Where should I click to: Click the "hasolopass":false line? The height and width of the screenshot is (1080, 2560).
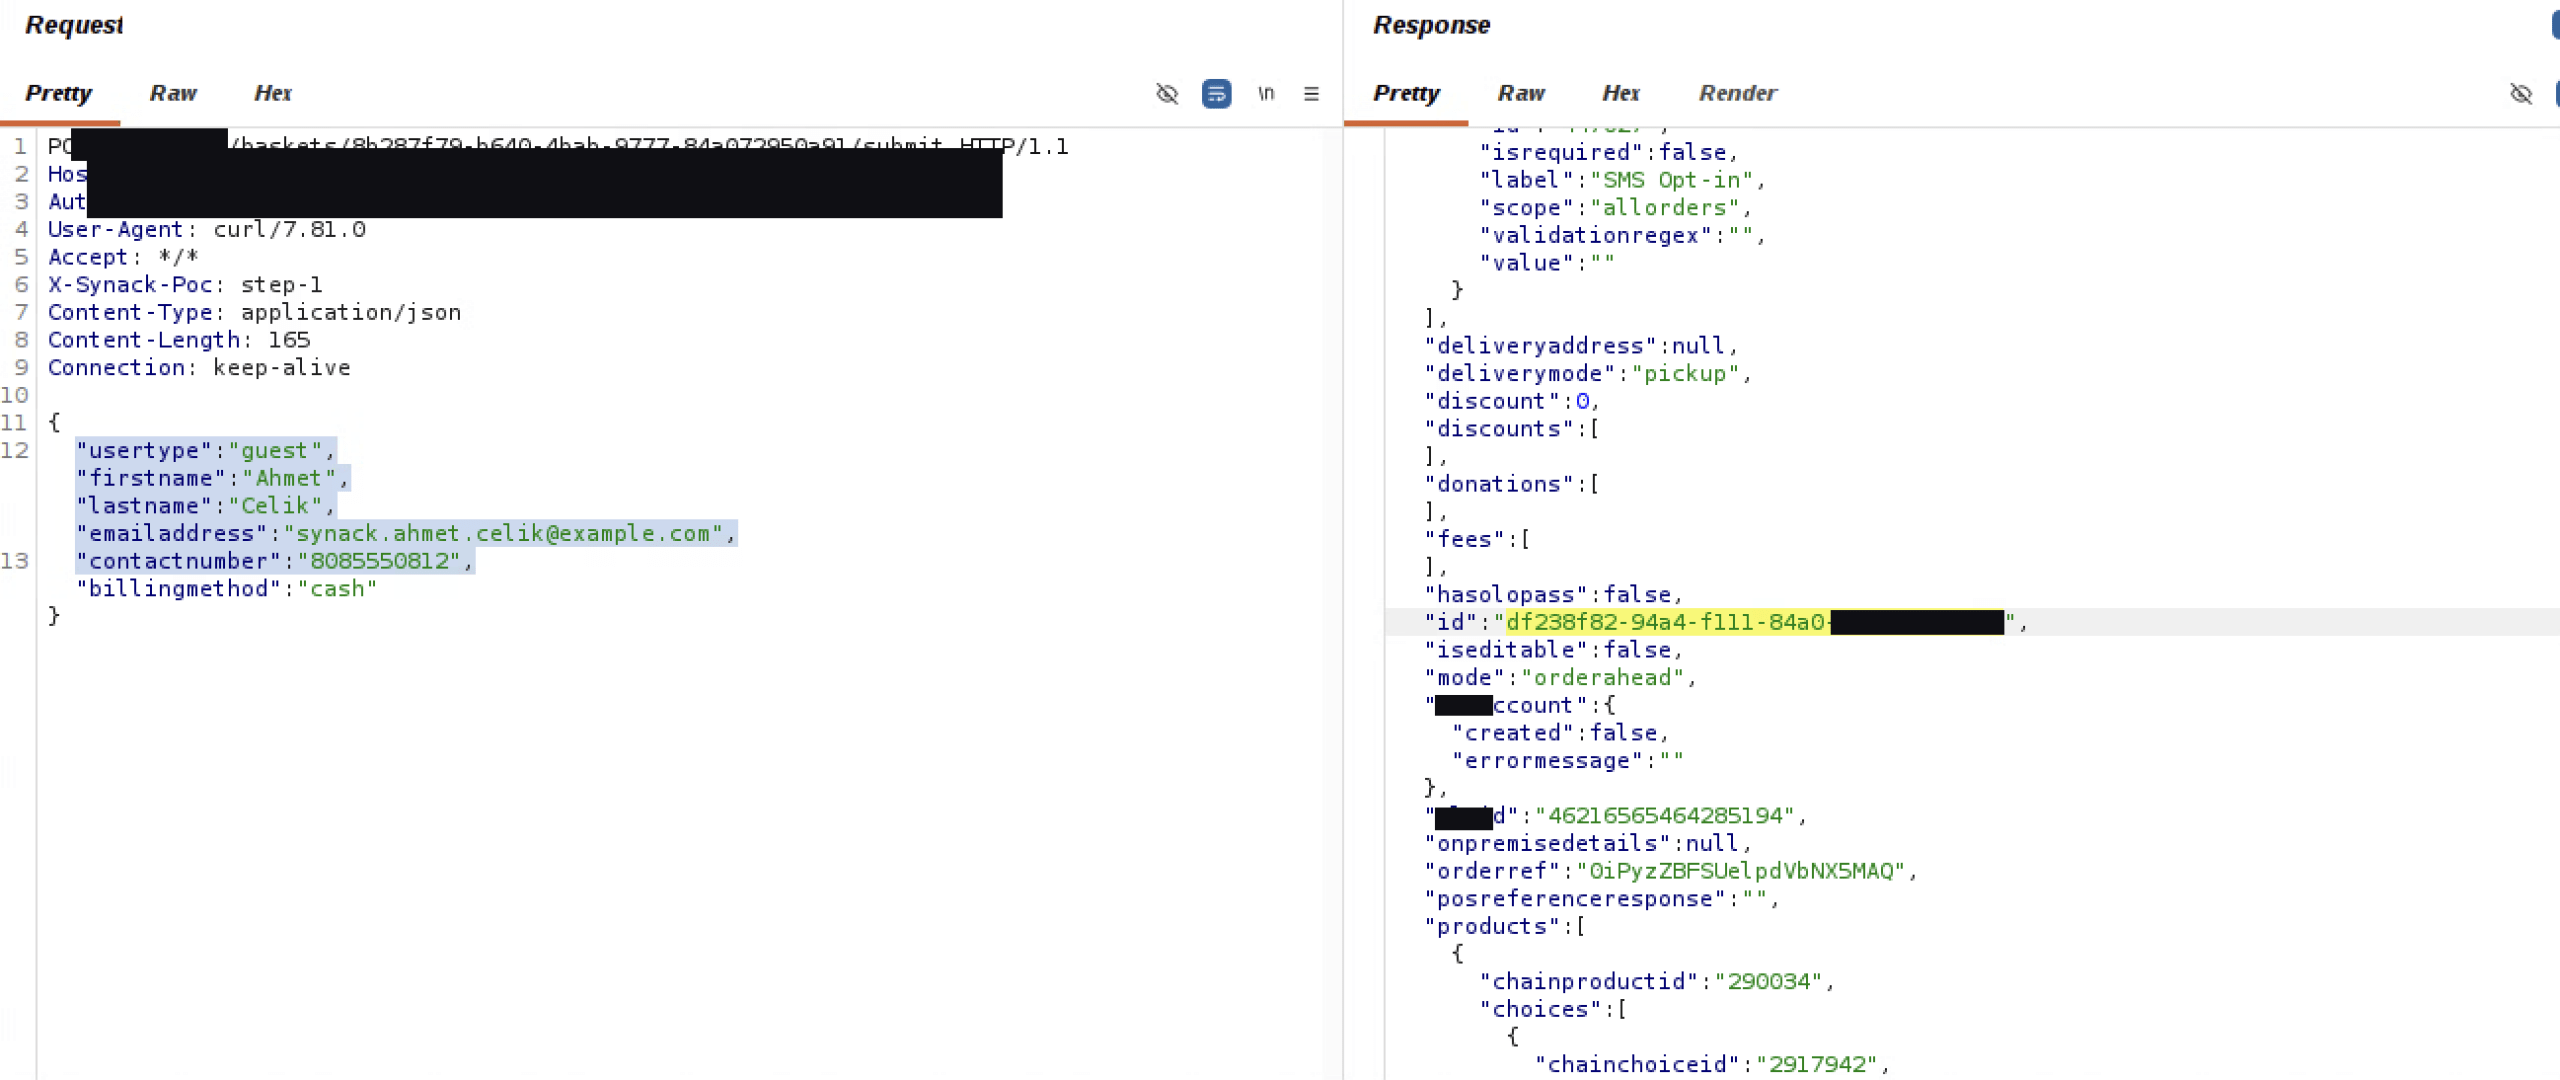click(x=1553, y=595)
